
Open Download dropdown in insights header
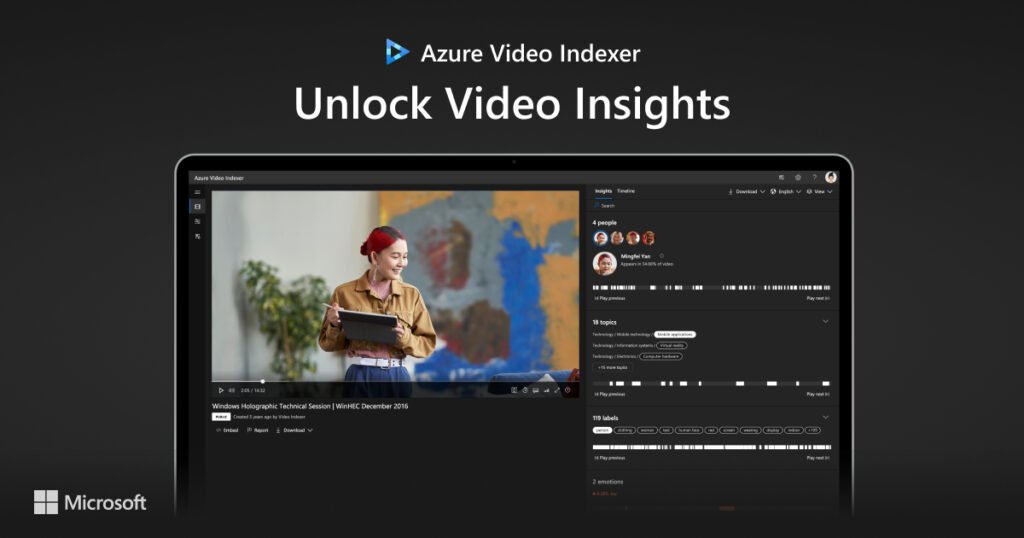coord(746,192)
